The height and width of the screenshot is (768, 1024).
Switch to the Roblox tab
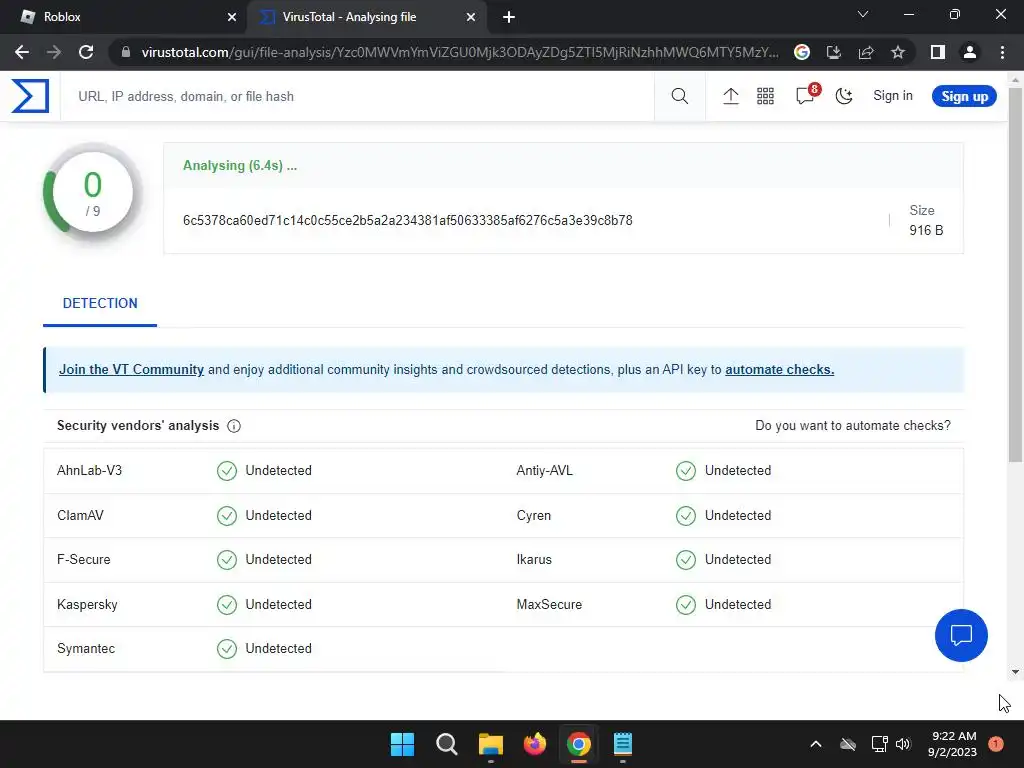tap(124, 17)
